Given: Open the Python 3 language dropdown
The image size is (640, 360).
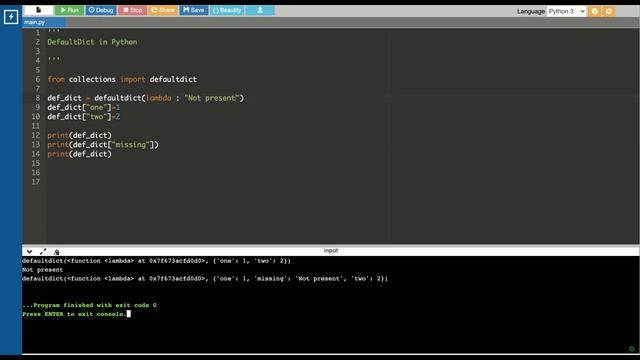Looking at the screenshot, I should pos(567,11).
